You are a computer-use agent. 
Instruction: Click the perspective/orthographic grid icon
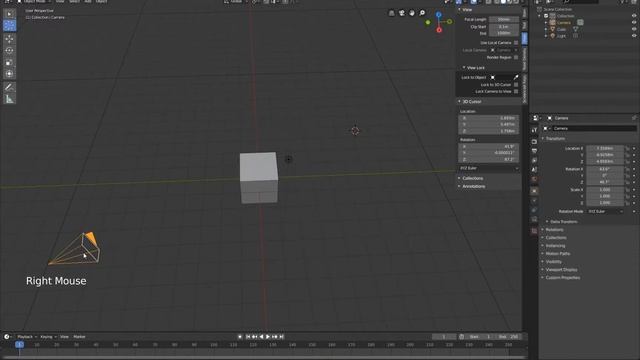391,13
